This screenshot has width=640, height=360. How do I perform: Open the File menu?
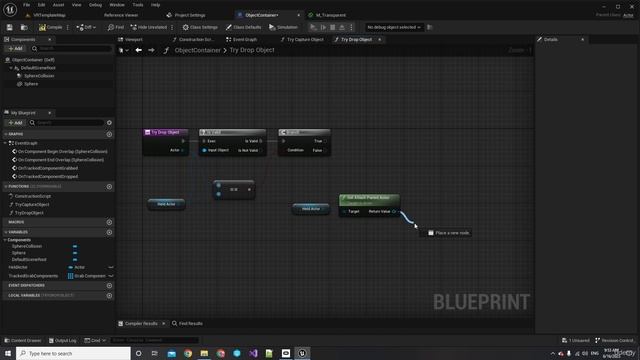[x=27, y=5]
